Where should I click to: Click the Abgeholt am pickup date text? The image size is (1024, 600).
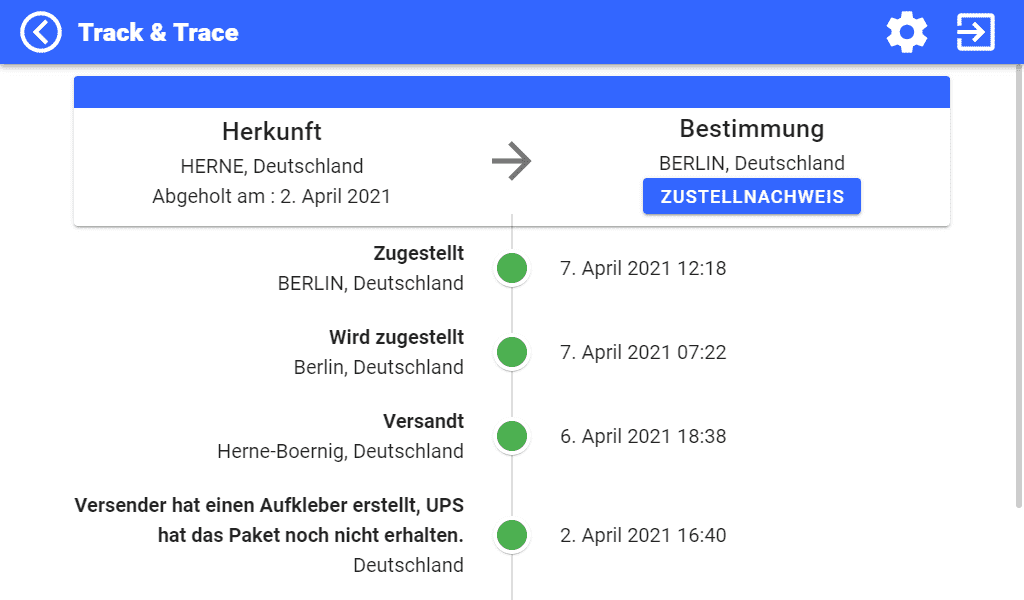[271, 196]
